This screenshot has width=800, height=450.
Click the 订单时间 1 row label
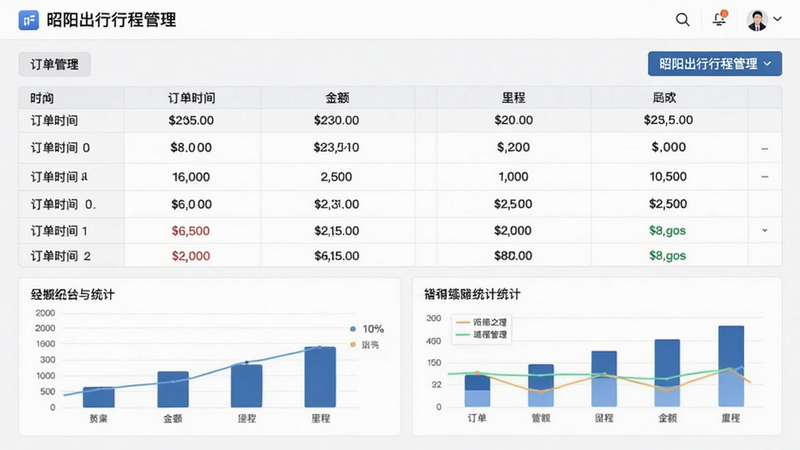59,231
